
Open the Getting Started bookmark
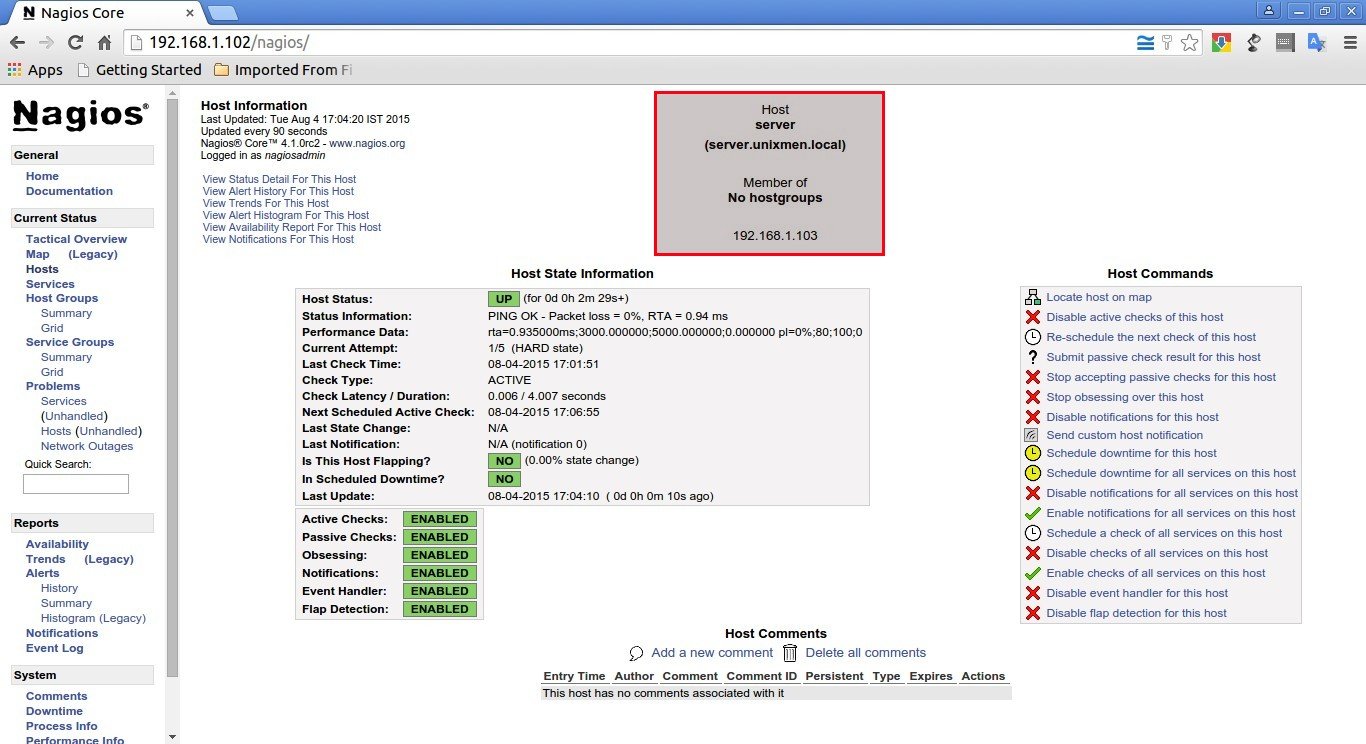(x=139, y=70)
